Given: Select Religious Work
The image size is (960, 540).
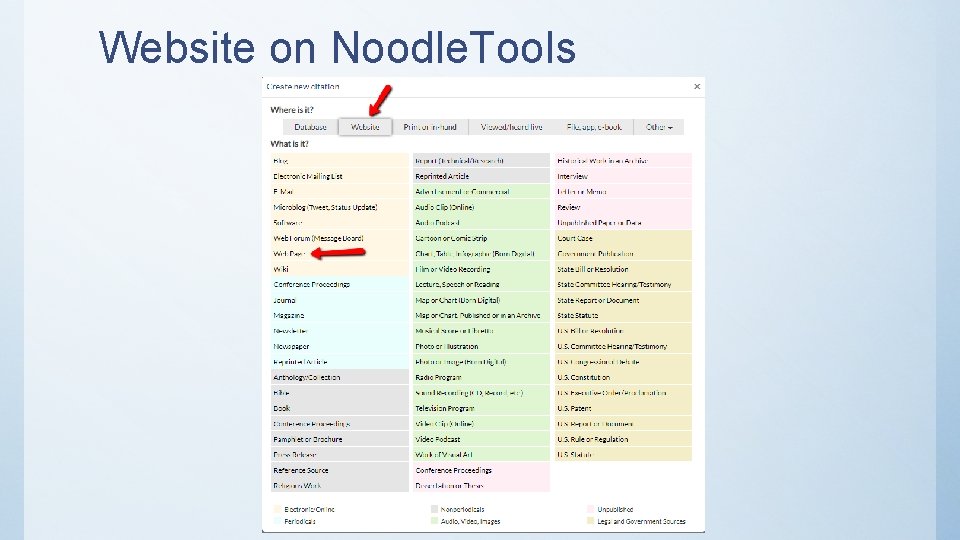Looking at the screenshot, I should pyautogui.click(x=340, y=486).
